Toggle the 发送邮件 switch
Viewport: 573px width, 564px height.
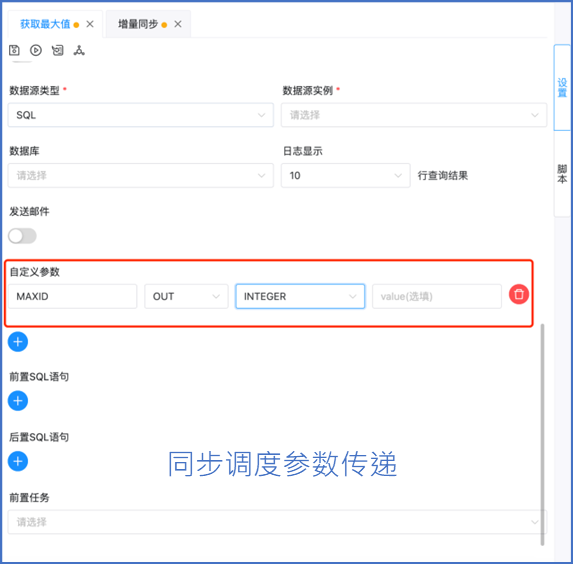pos(22,236)
